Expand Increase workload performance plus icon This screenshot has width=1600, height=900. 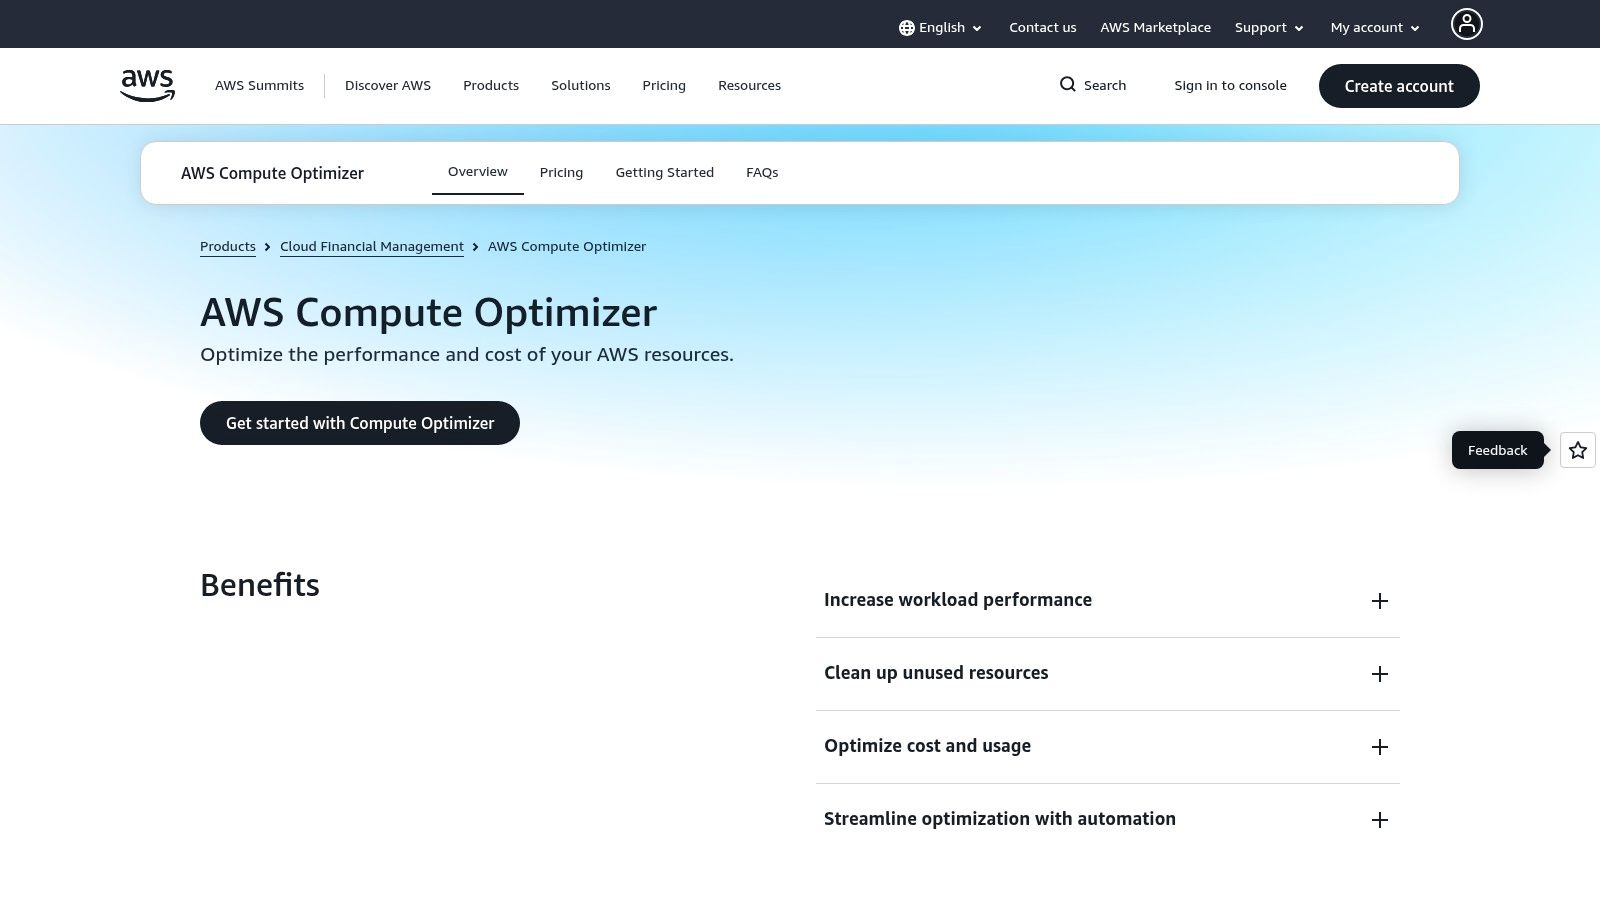[x=1380, y=601]
